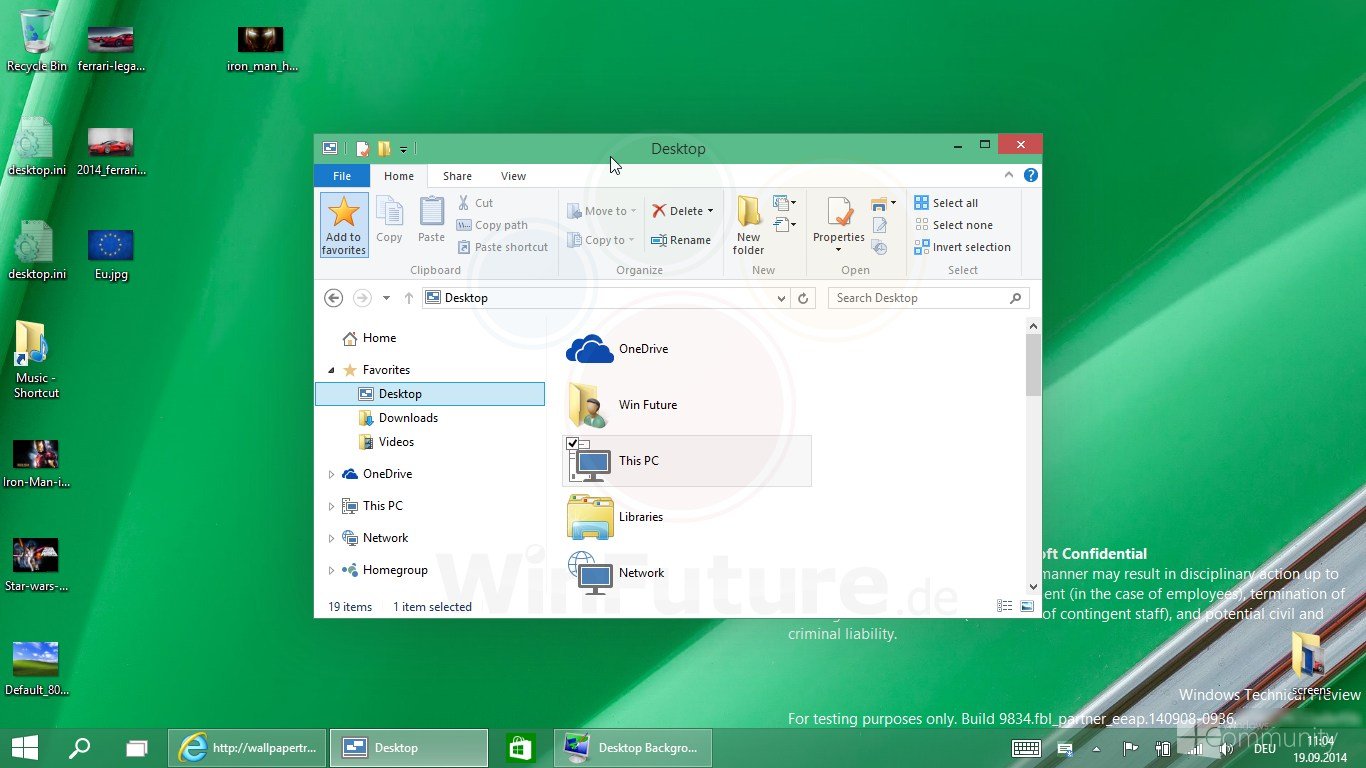
Task: Select Videos under Favorites
Action: point(386,442)
